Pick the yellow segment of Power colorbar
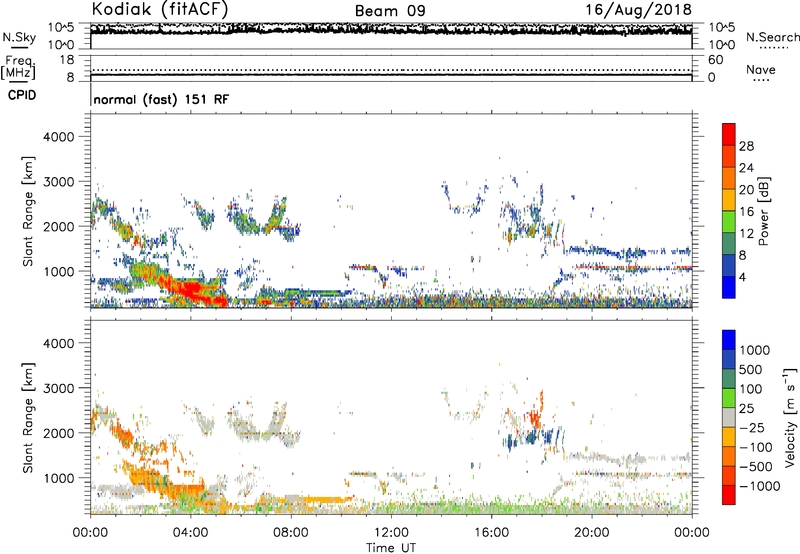 [x=729, y=200]
